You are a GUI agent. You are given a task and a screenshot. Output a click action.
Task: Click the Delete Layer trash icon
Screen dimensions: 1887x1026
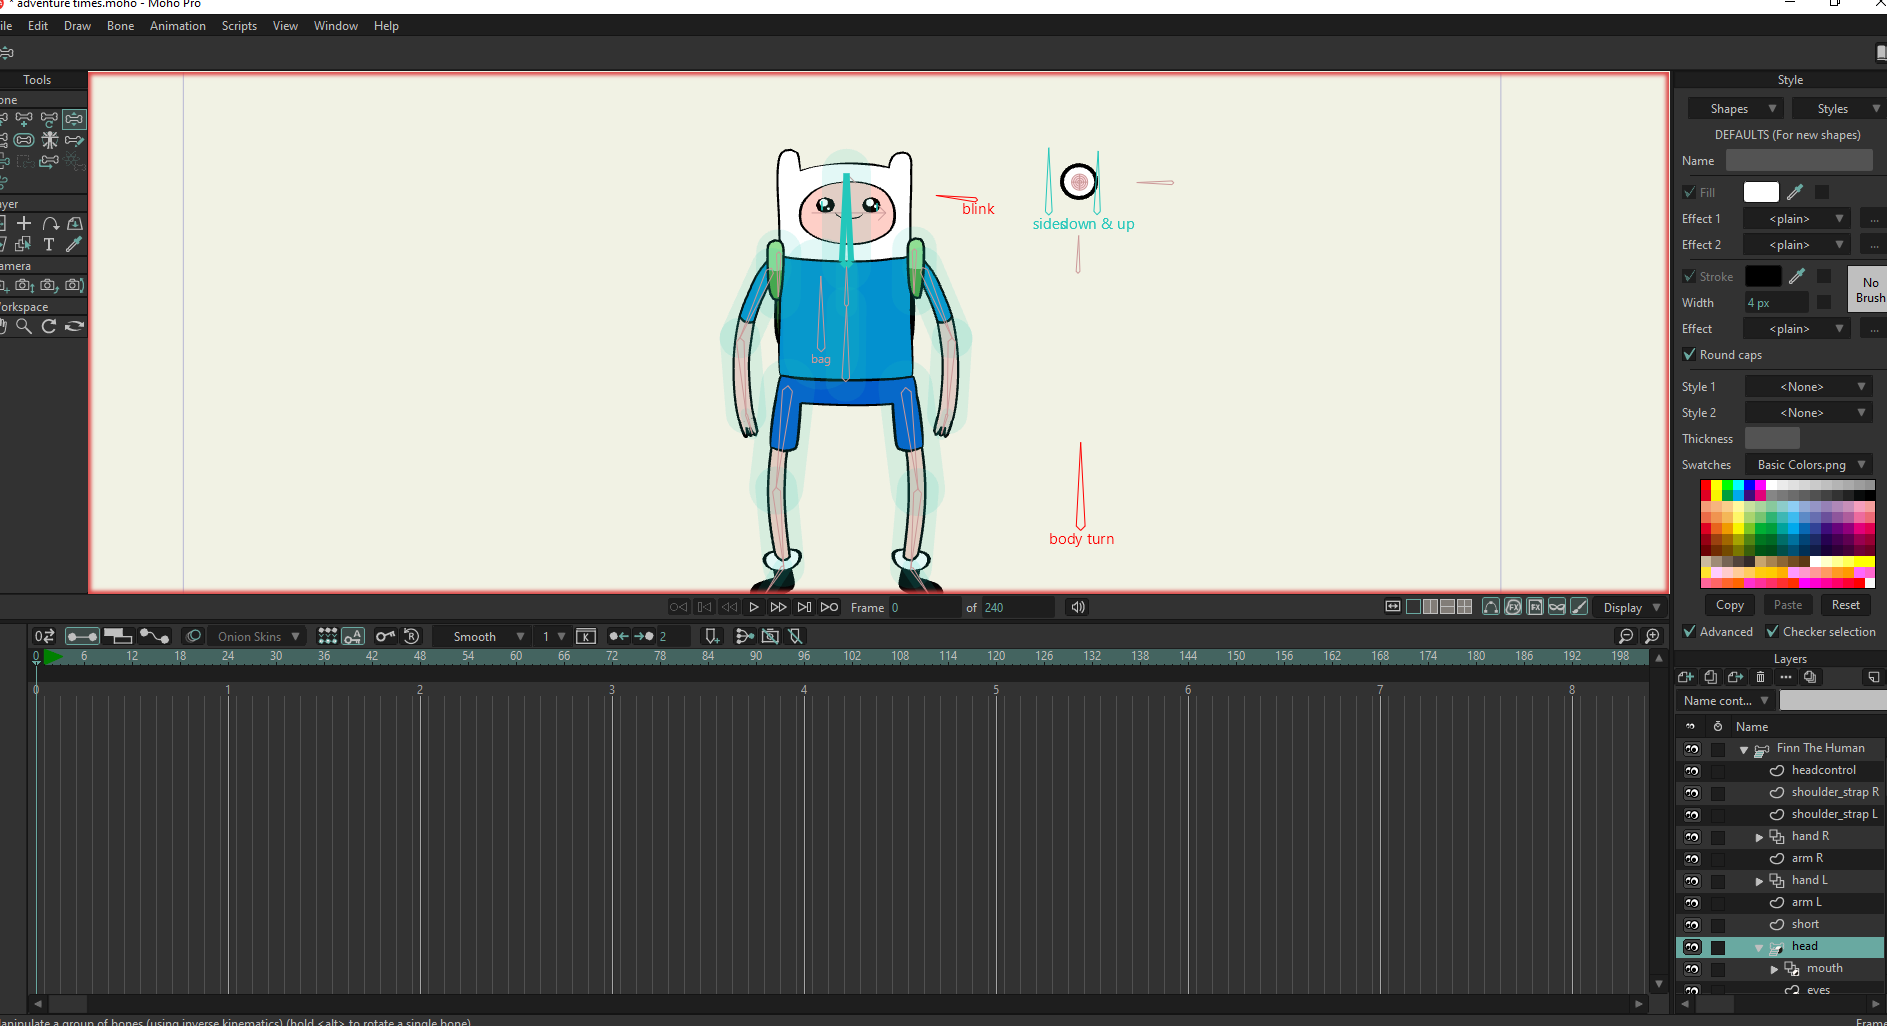tap(1761, 677)
